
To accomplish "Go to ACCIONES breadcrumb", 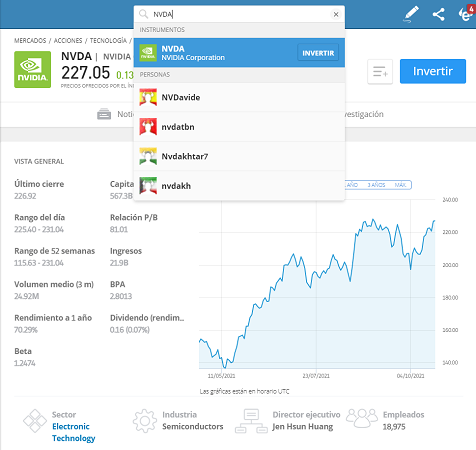I will pyautogui.click(x=68, y=40).
